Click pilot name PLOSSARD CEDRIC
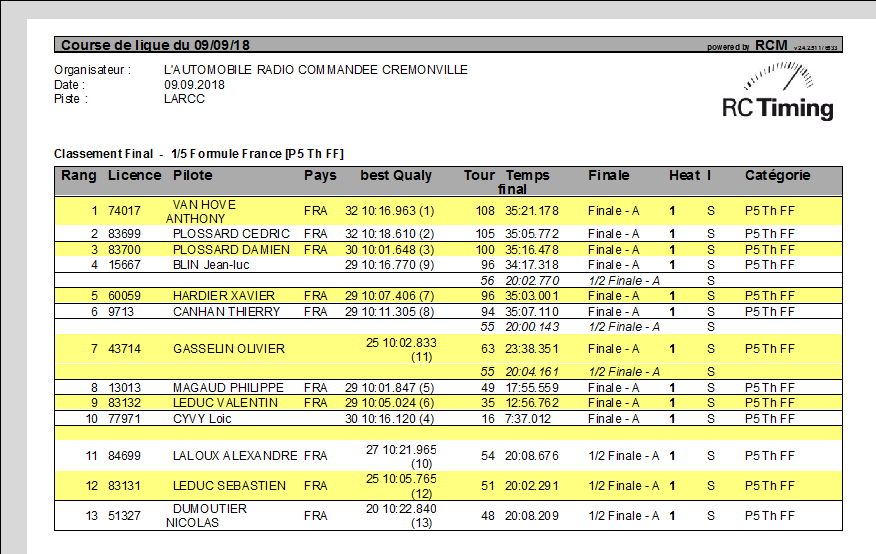 231,234
